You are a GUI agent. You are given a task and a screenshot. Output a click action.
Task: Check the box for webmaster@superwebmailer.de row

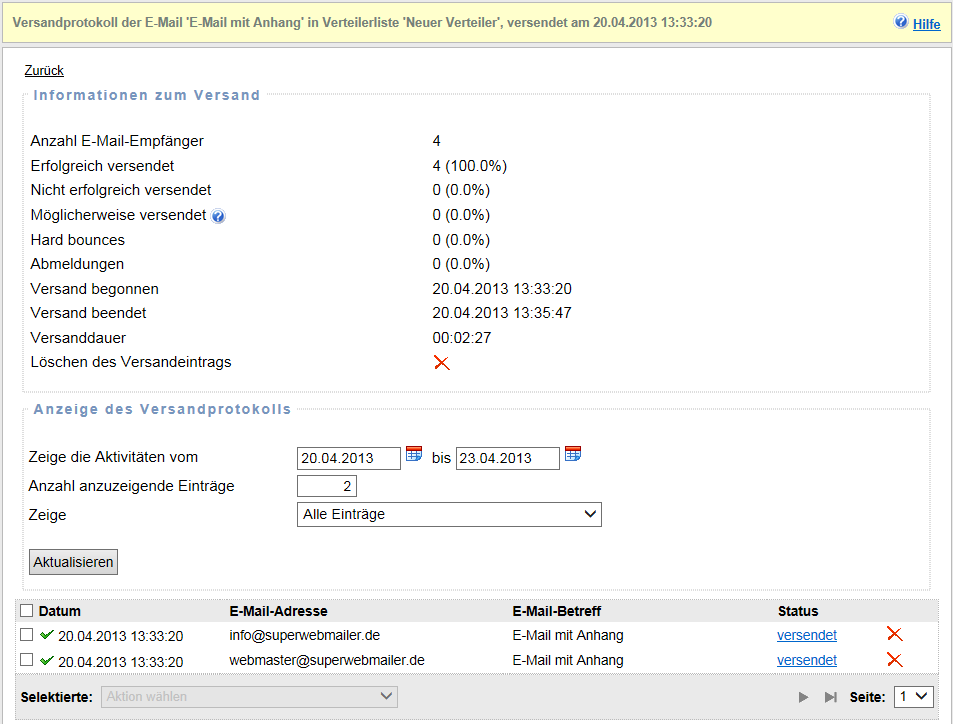click(x=27, y=661)
